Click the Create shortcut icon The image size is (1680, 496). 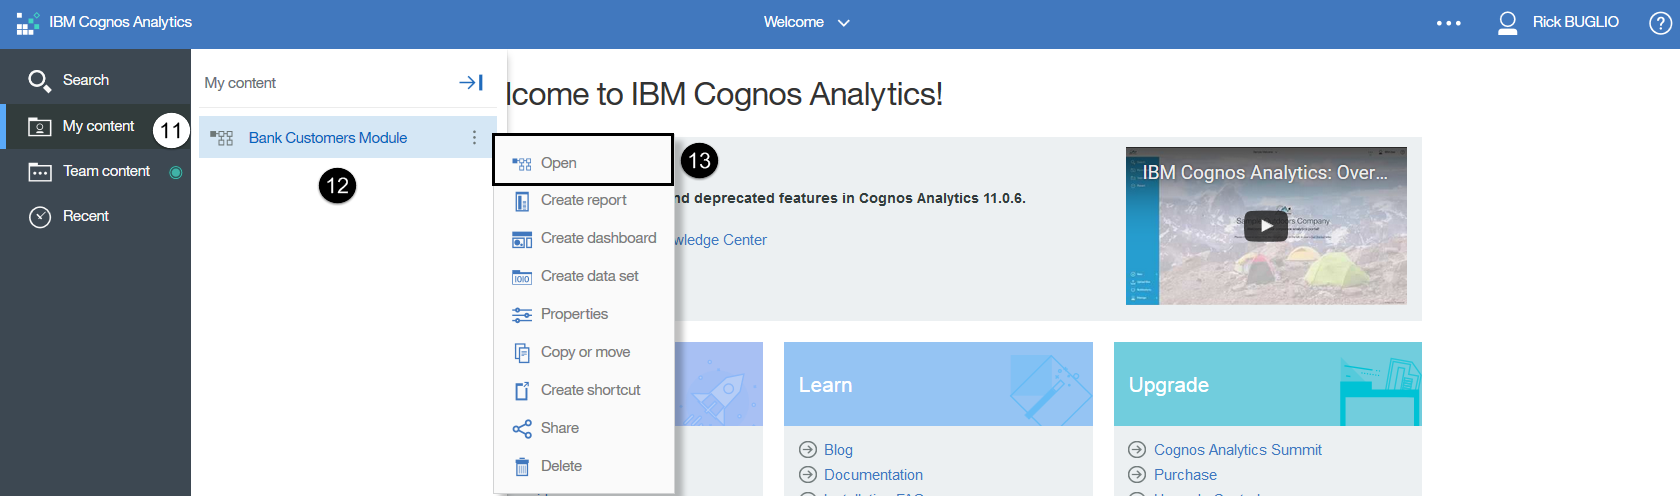pos(522,391)
